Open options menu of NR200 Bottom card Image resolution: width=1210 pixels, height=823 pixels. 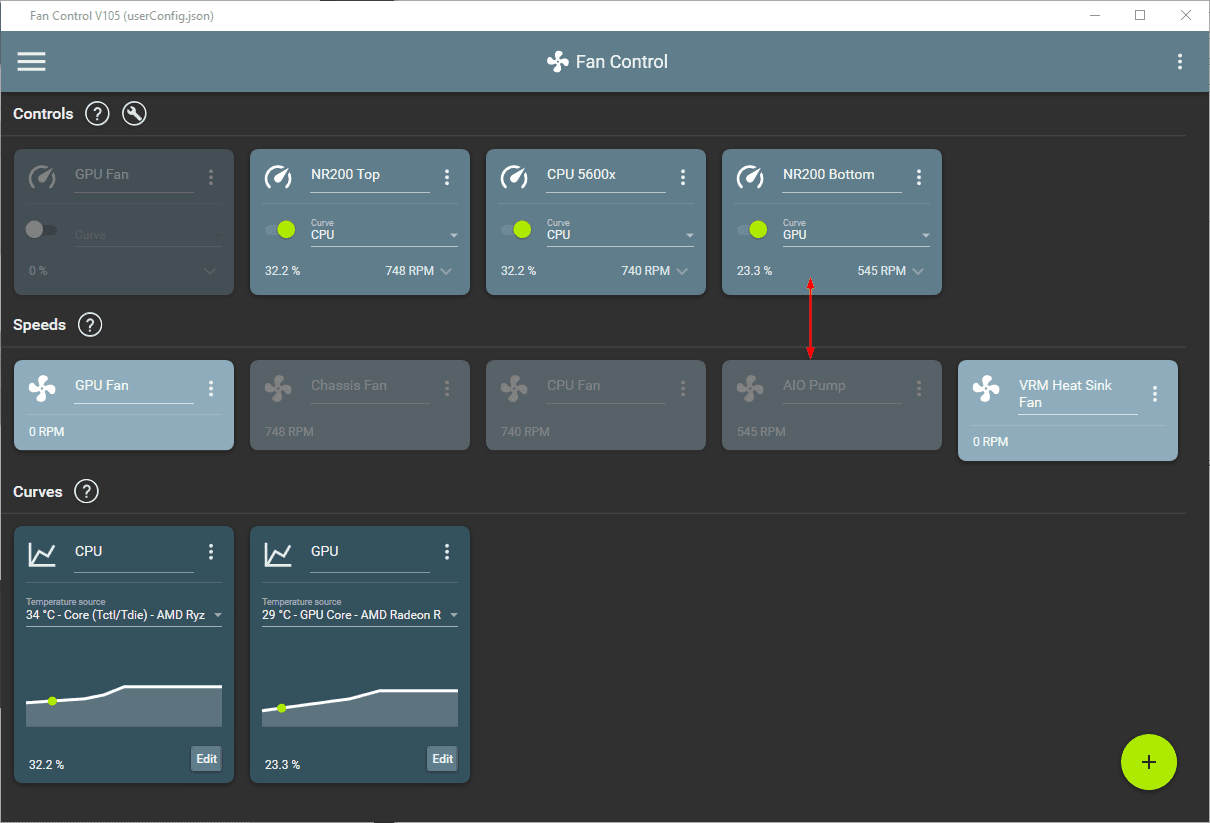(x=919, y=177)
